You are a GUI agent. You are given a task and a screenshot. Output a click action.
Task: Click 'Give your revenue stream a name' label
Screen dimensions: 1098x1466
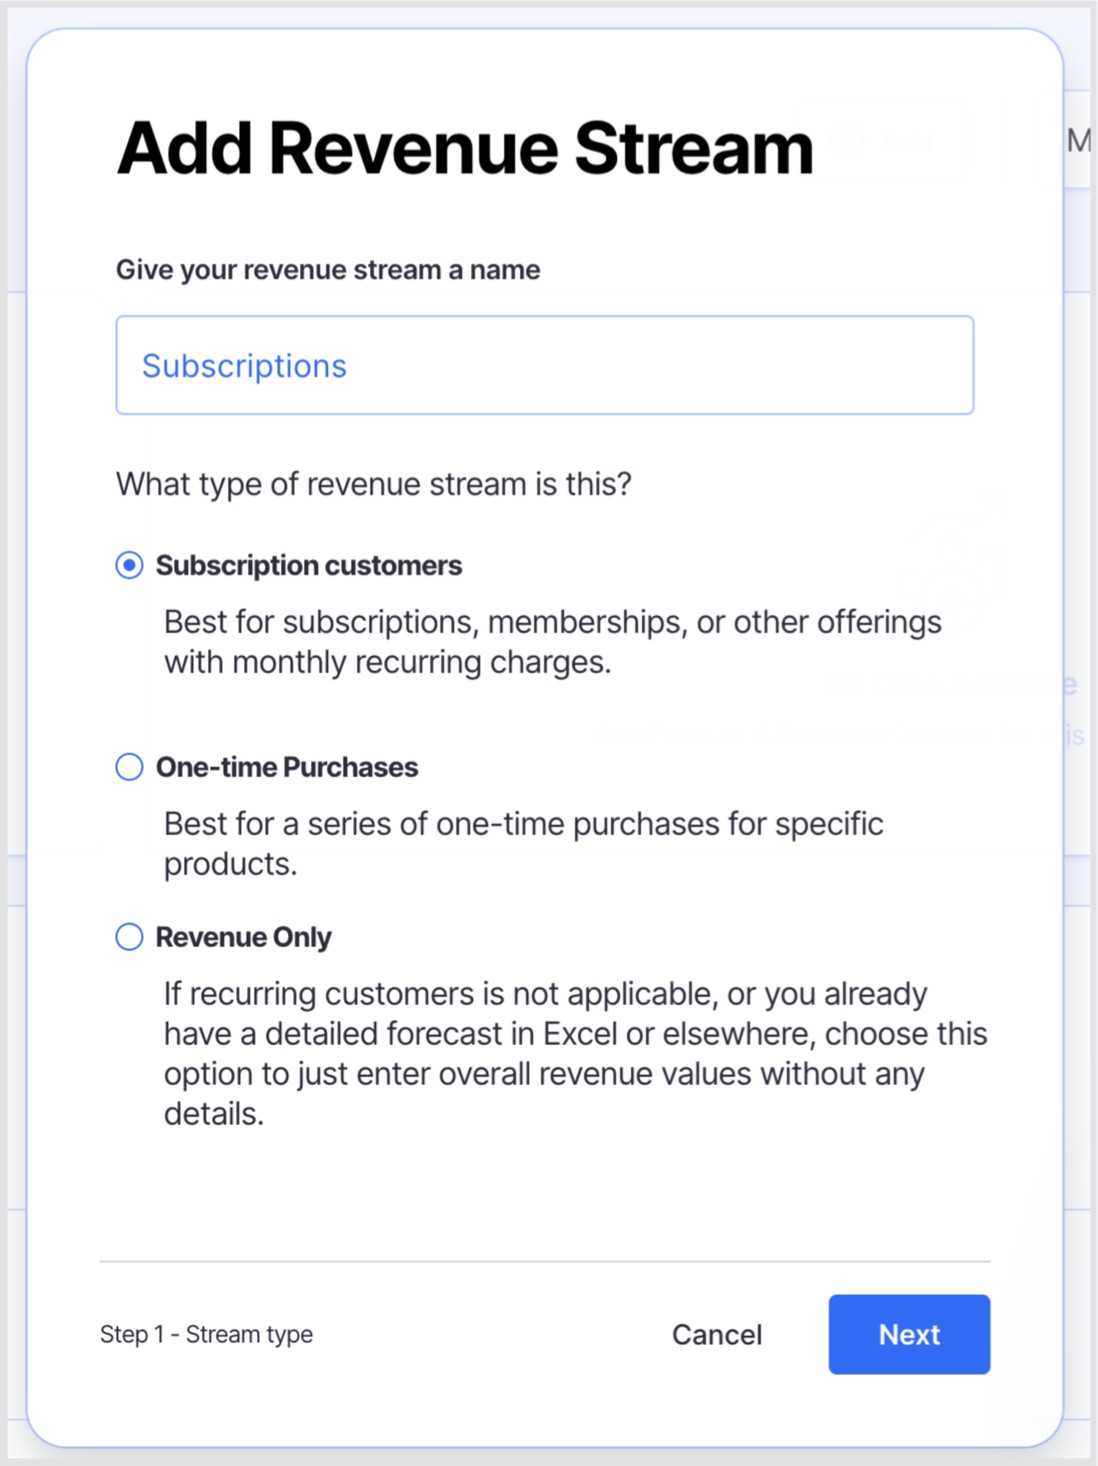click(328, 270)
